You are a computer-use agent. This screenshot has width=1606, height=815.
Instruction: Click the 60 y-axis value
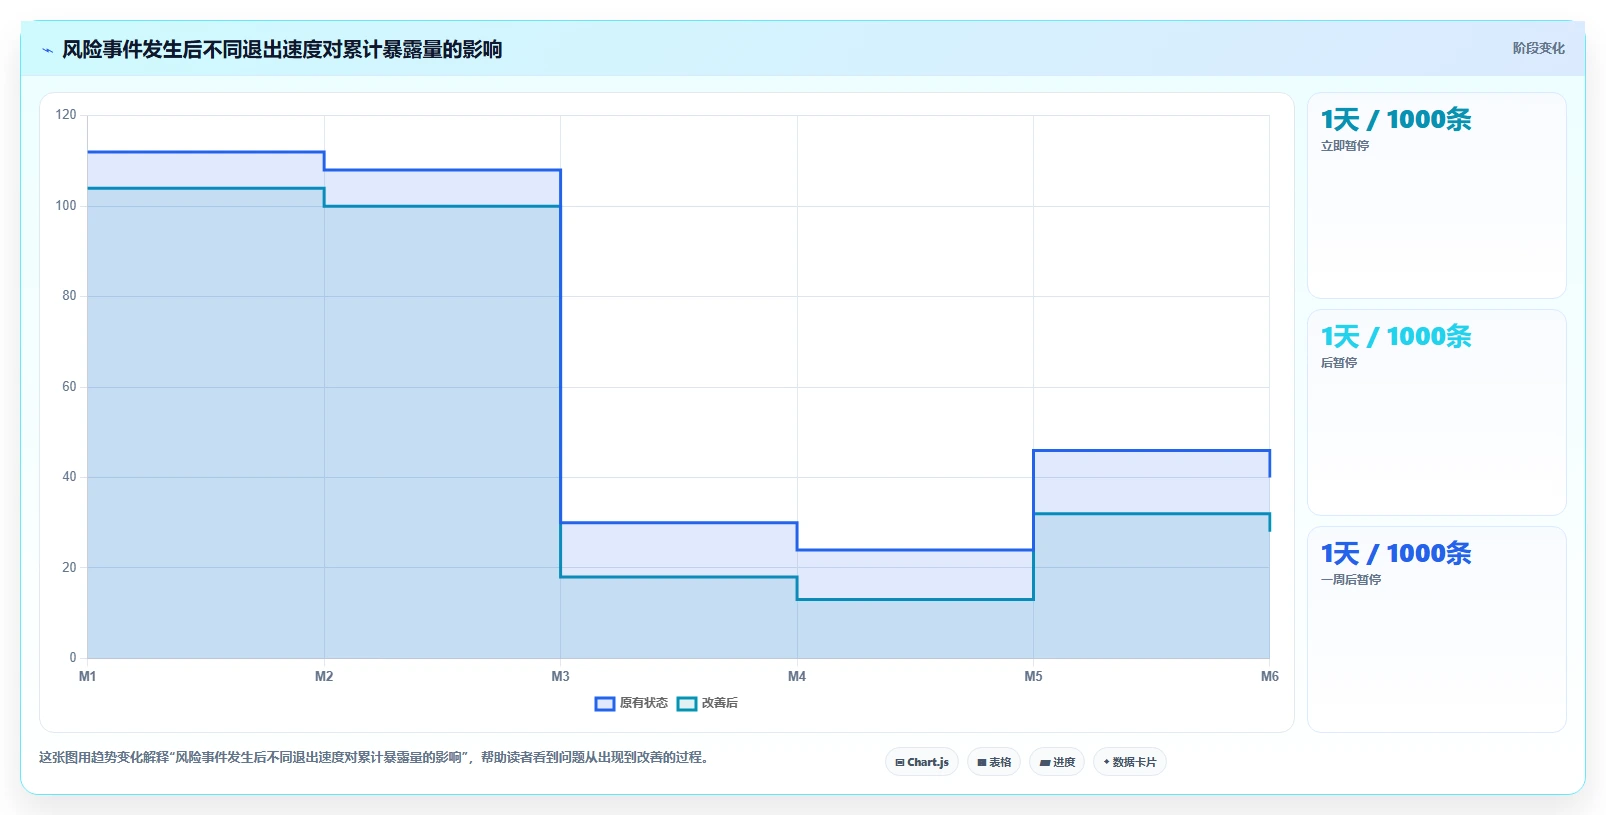tap(69, 387)
